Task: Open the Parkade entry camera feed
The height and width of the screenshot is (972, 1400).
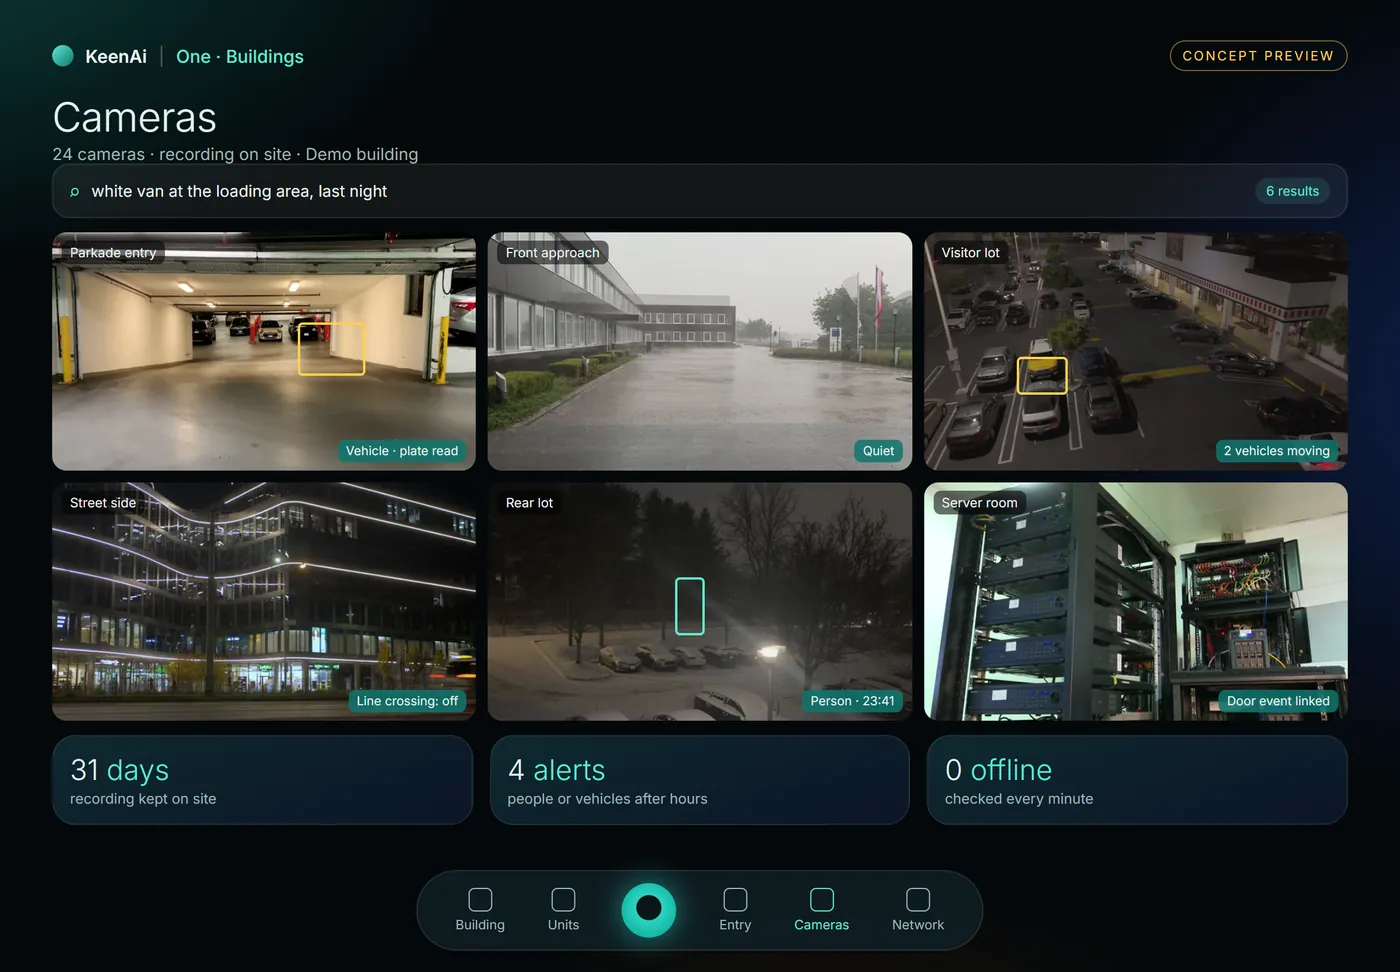Action: click(264, 352)
